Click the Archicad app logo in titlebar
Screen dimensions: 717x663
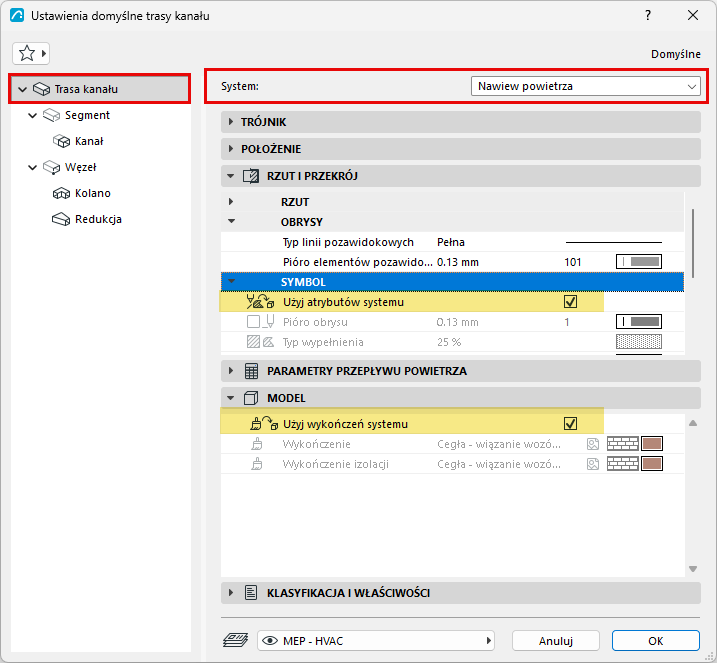point(17,16)
